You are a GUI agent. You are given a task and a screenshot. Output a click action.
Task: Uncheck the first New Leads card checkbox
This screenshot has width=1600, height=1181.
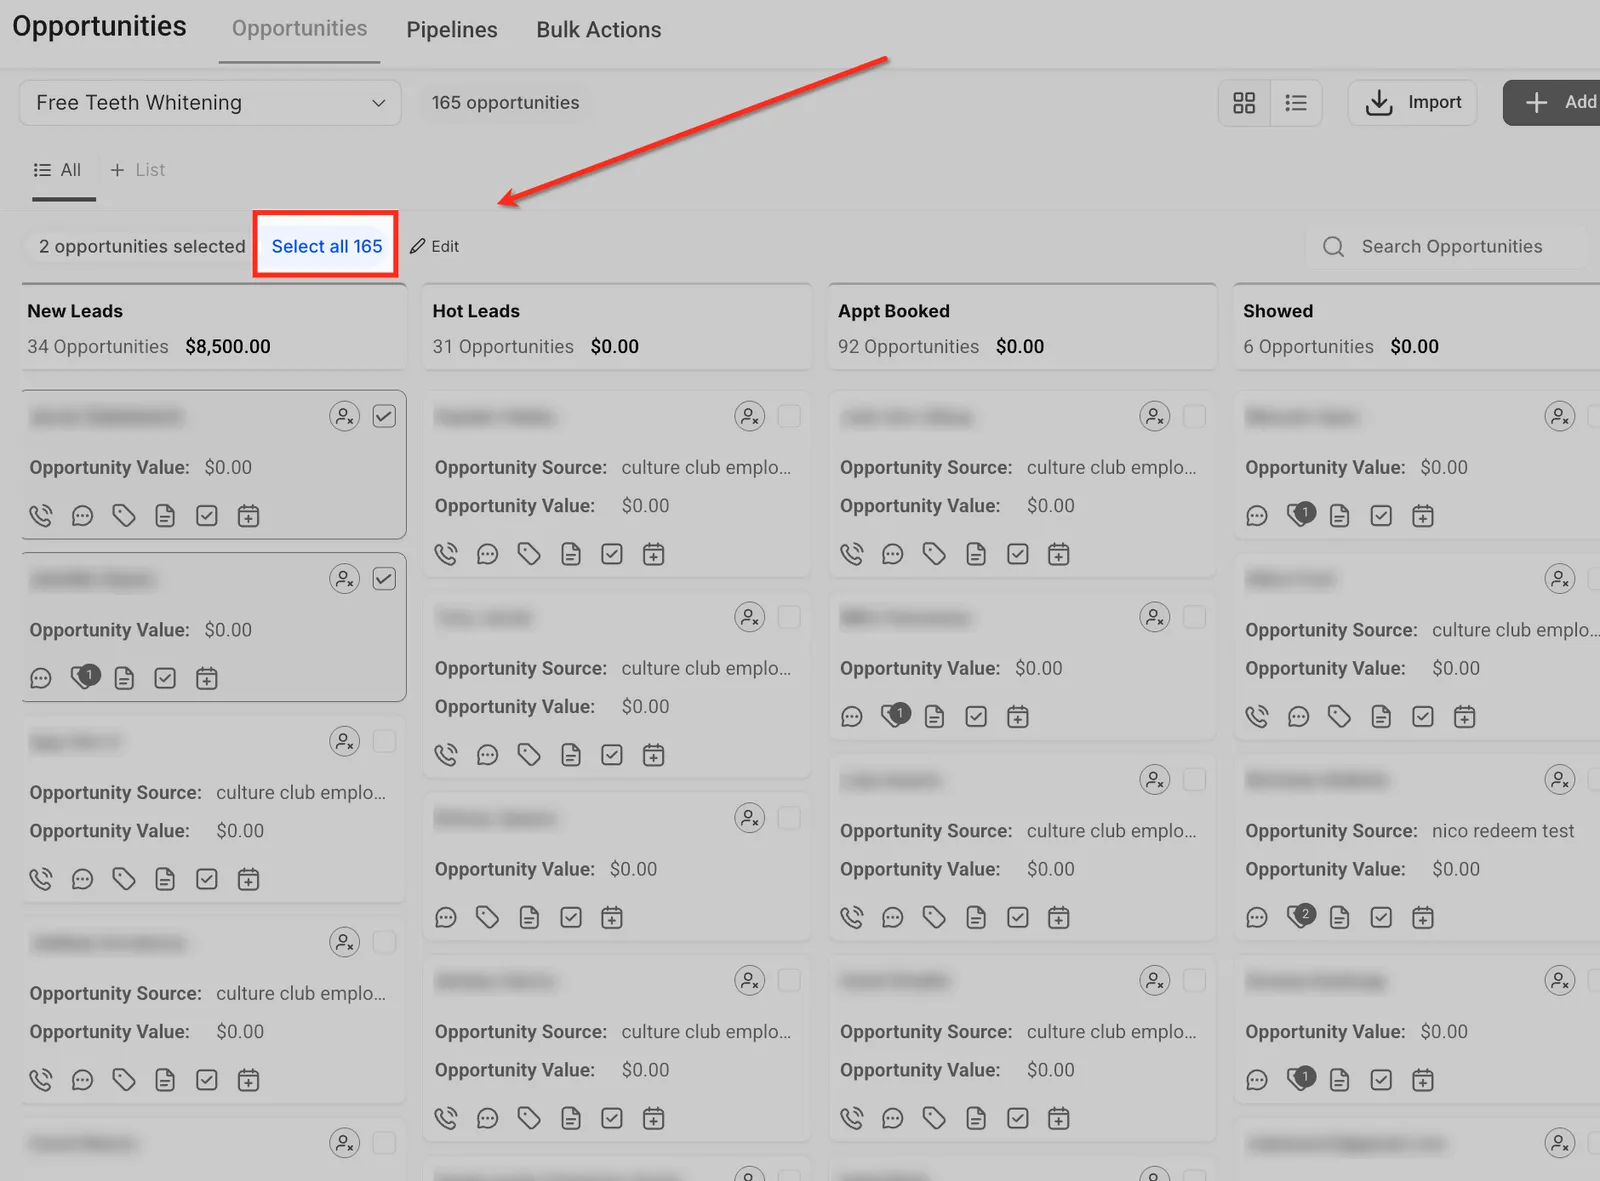384,416
